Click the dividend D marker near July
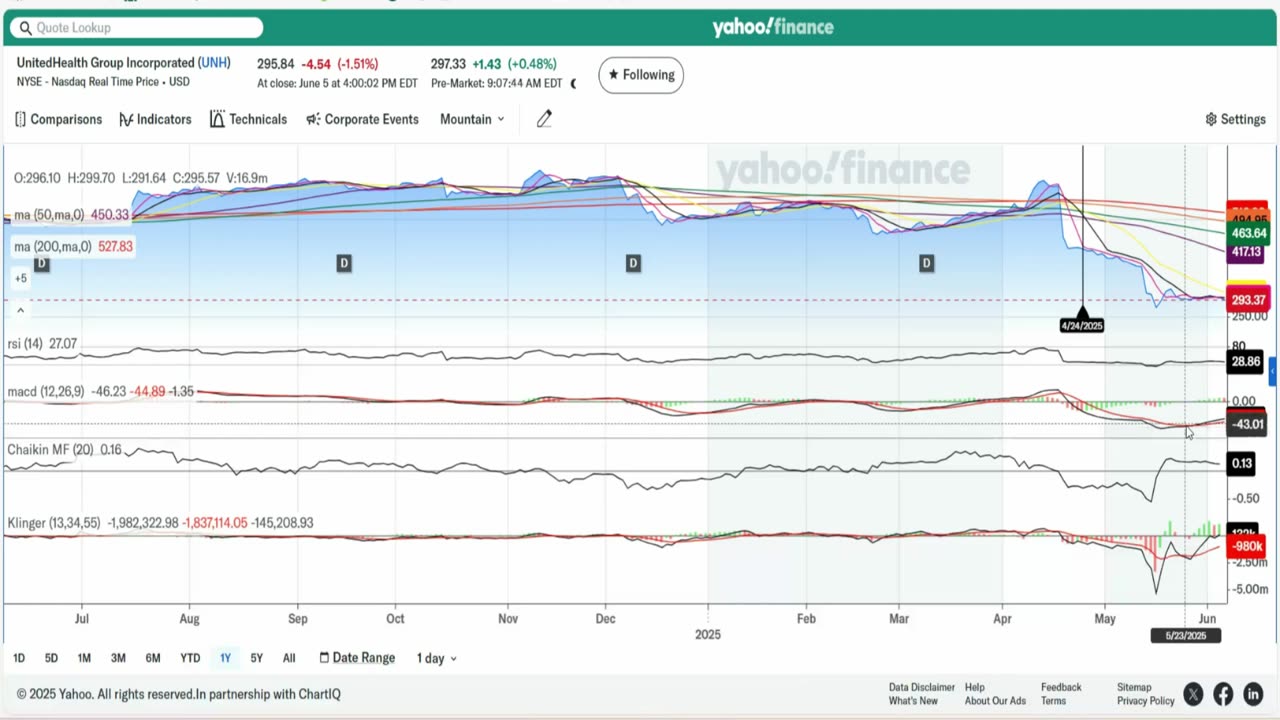The width and height of the screenshot is (1280, 720). click(x=41, y=263)
